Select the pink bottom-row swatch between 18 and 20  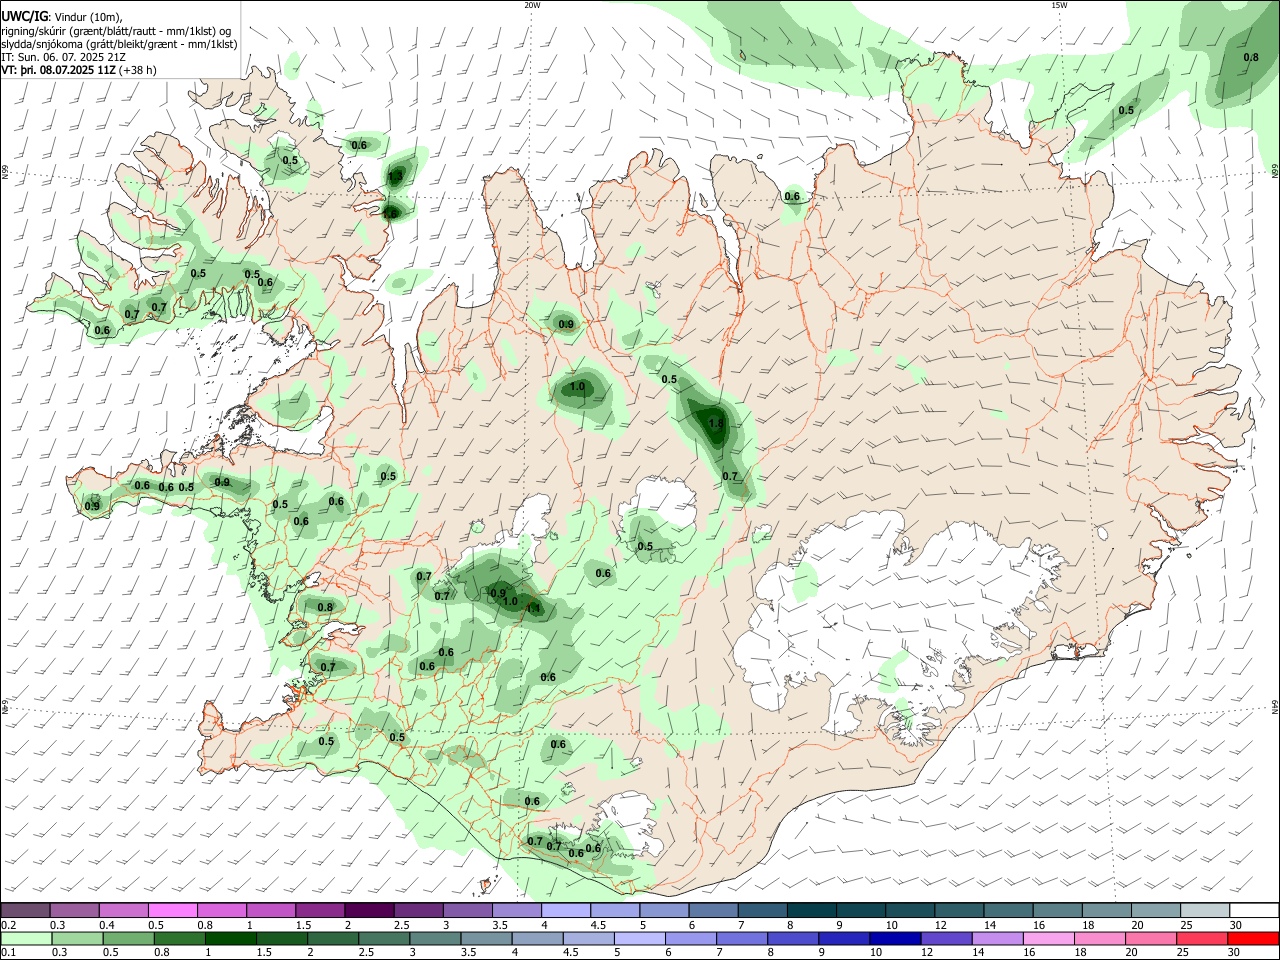(1100, 939)
